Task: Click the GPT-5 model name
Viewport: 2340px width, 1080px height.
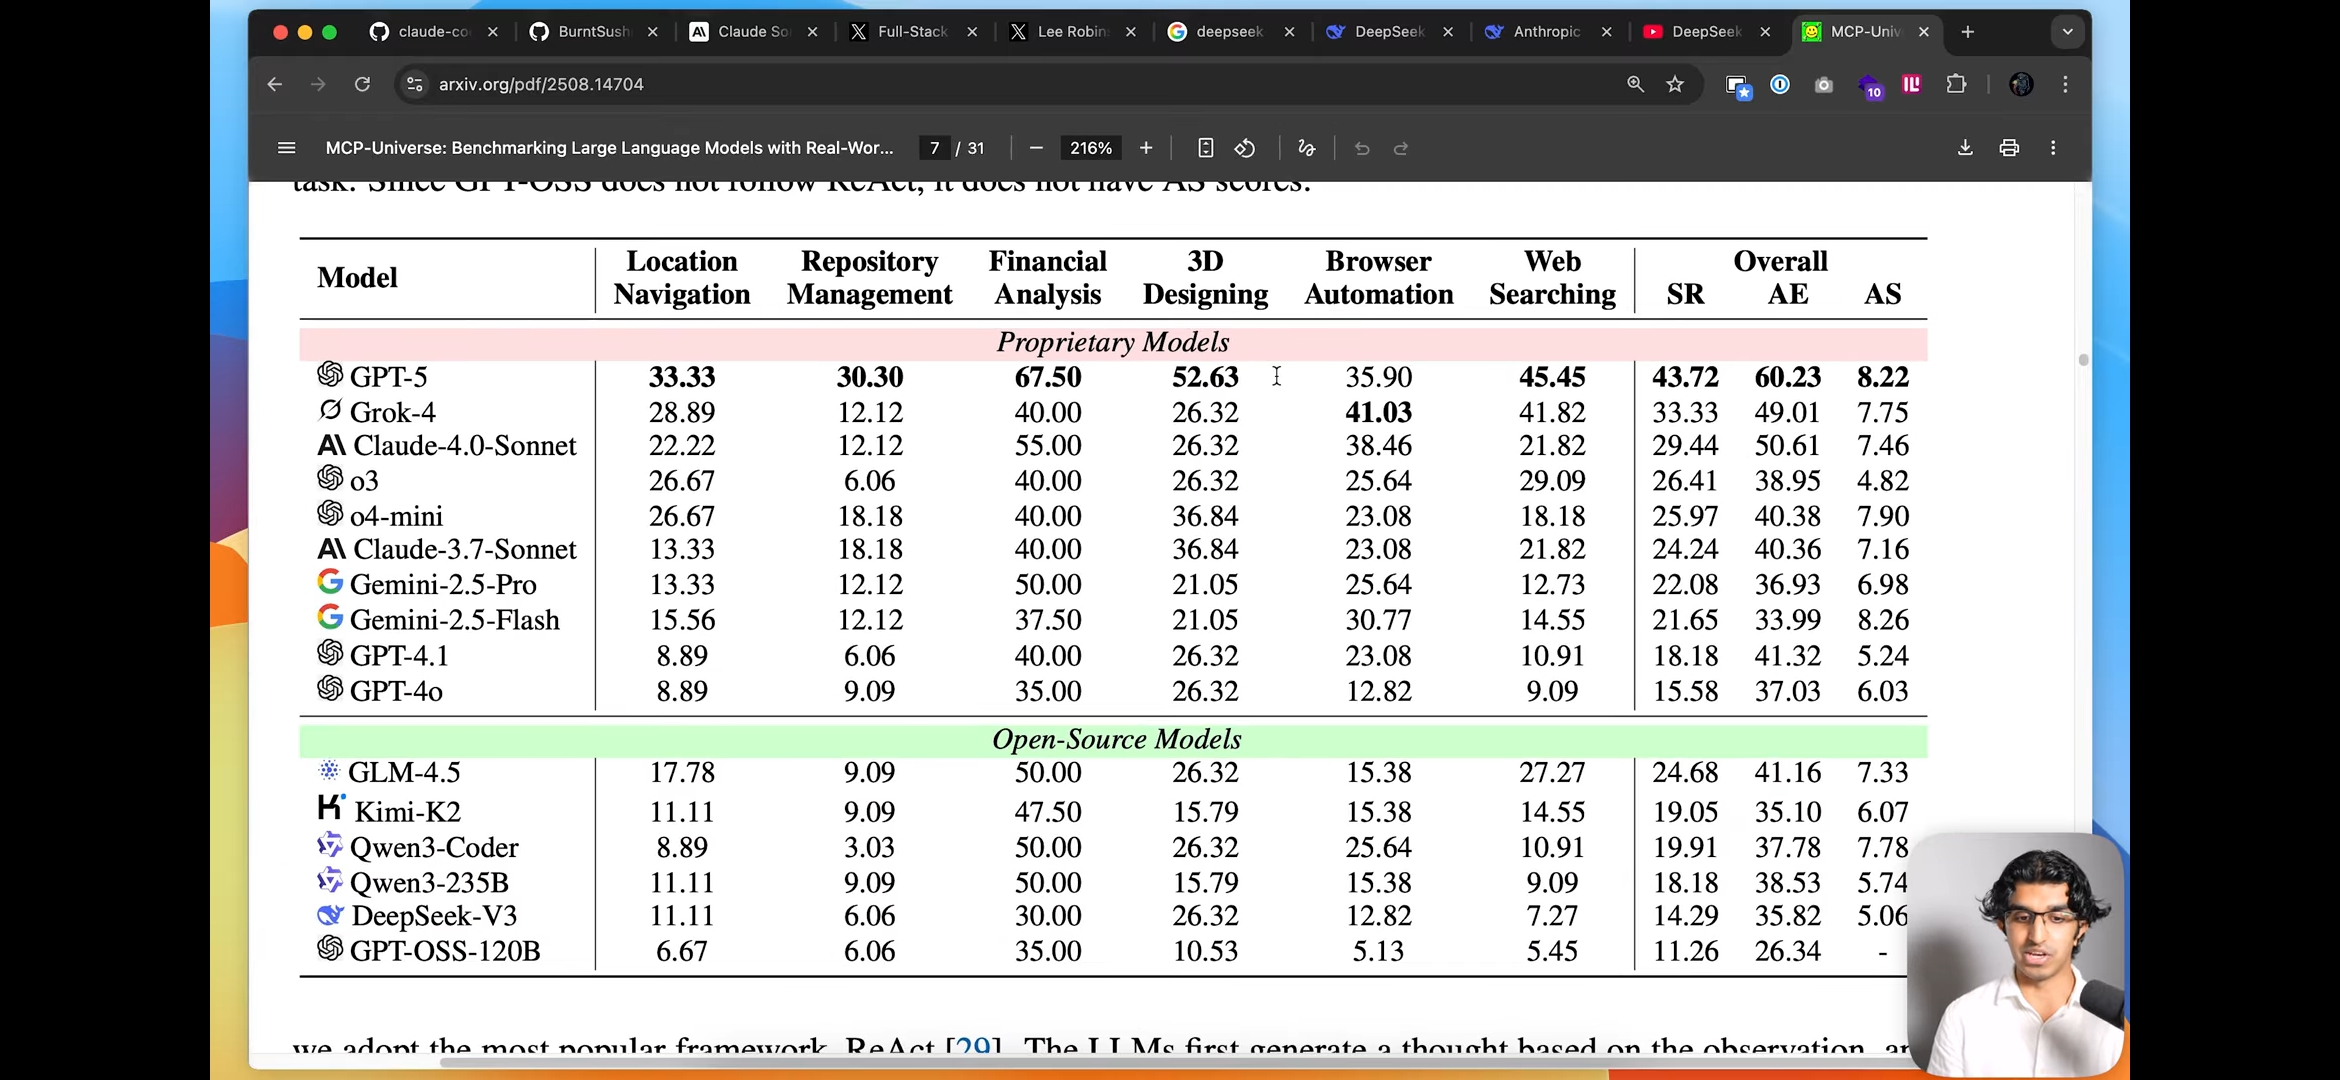Action: [388, 377]
